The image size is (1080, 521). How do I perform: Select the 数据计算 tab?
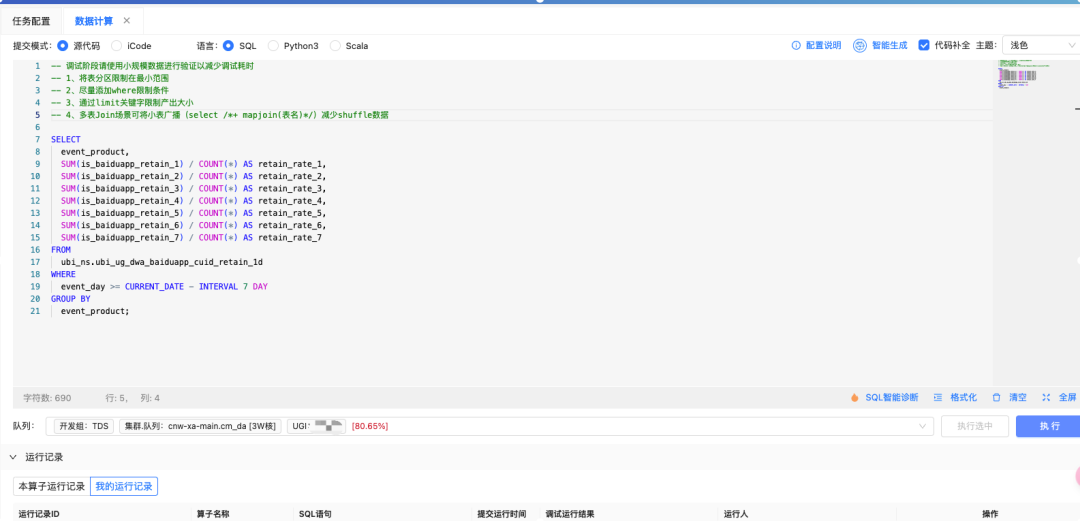click(x=94, y=21)
